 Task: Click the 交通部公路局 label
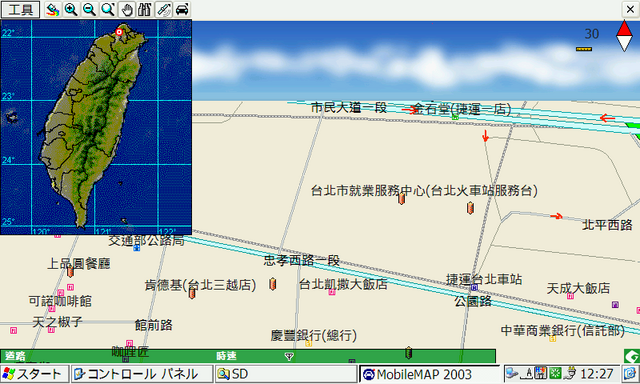(146, 241)
